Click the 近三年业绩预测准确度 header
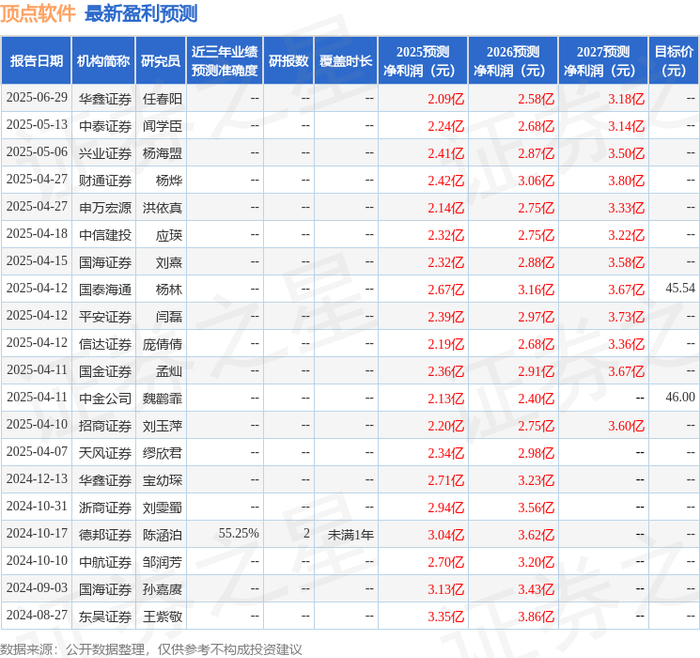Image resolution: width=700 pixels, height=658 pixels. click(x=225, y=61)
